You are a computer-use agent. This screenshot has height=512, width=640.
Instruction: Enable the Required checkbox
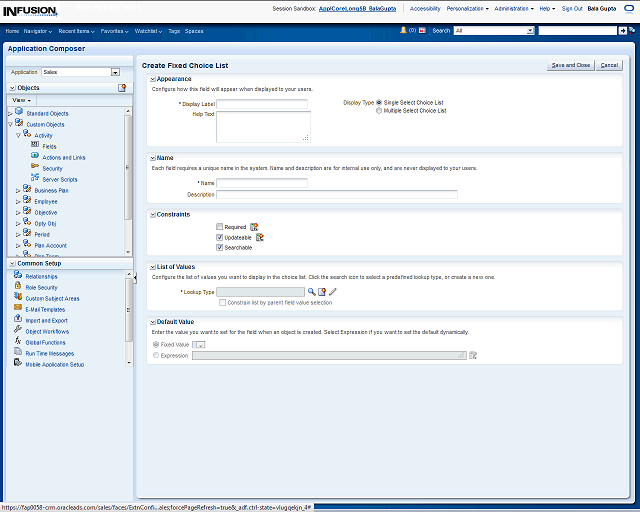(x=220, y=227)
